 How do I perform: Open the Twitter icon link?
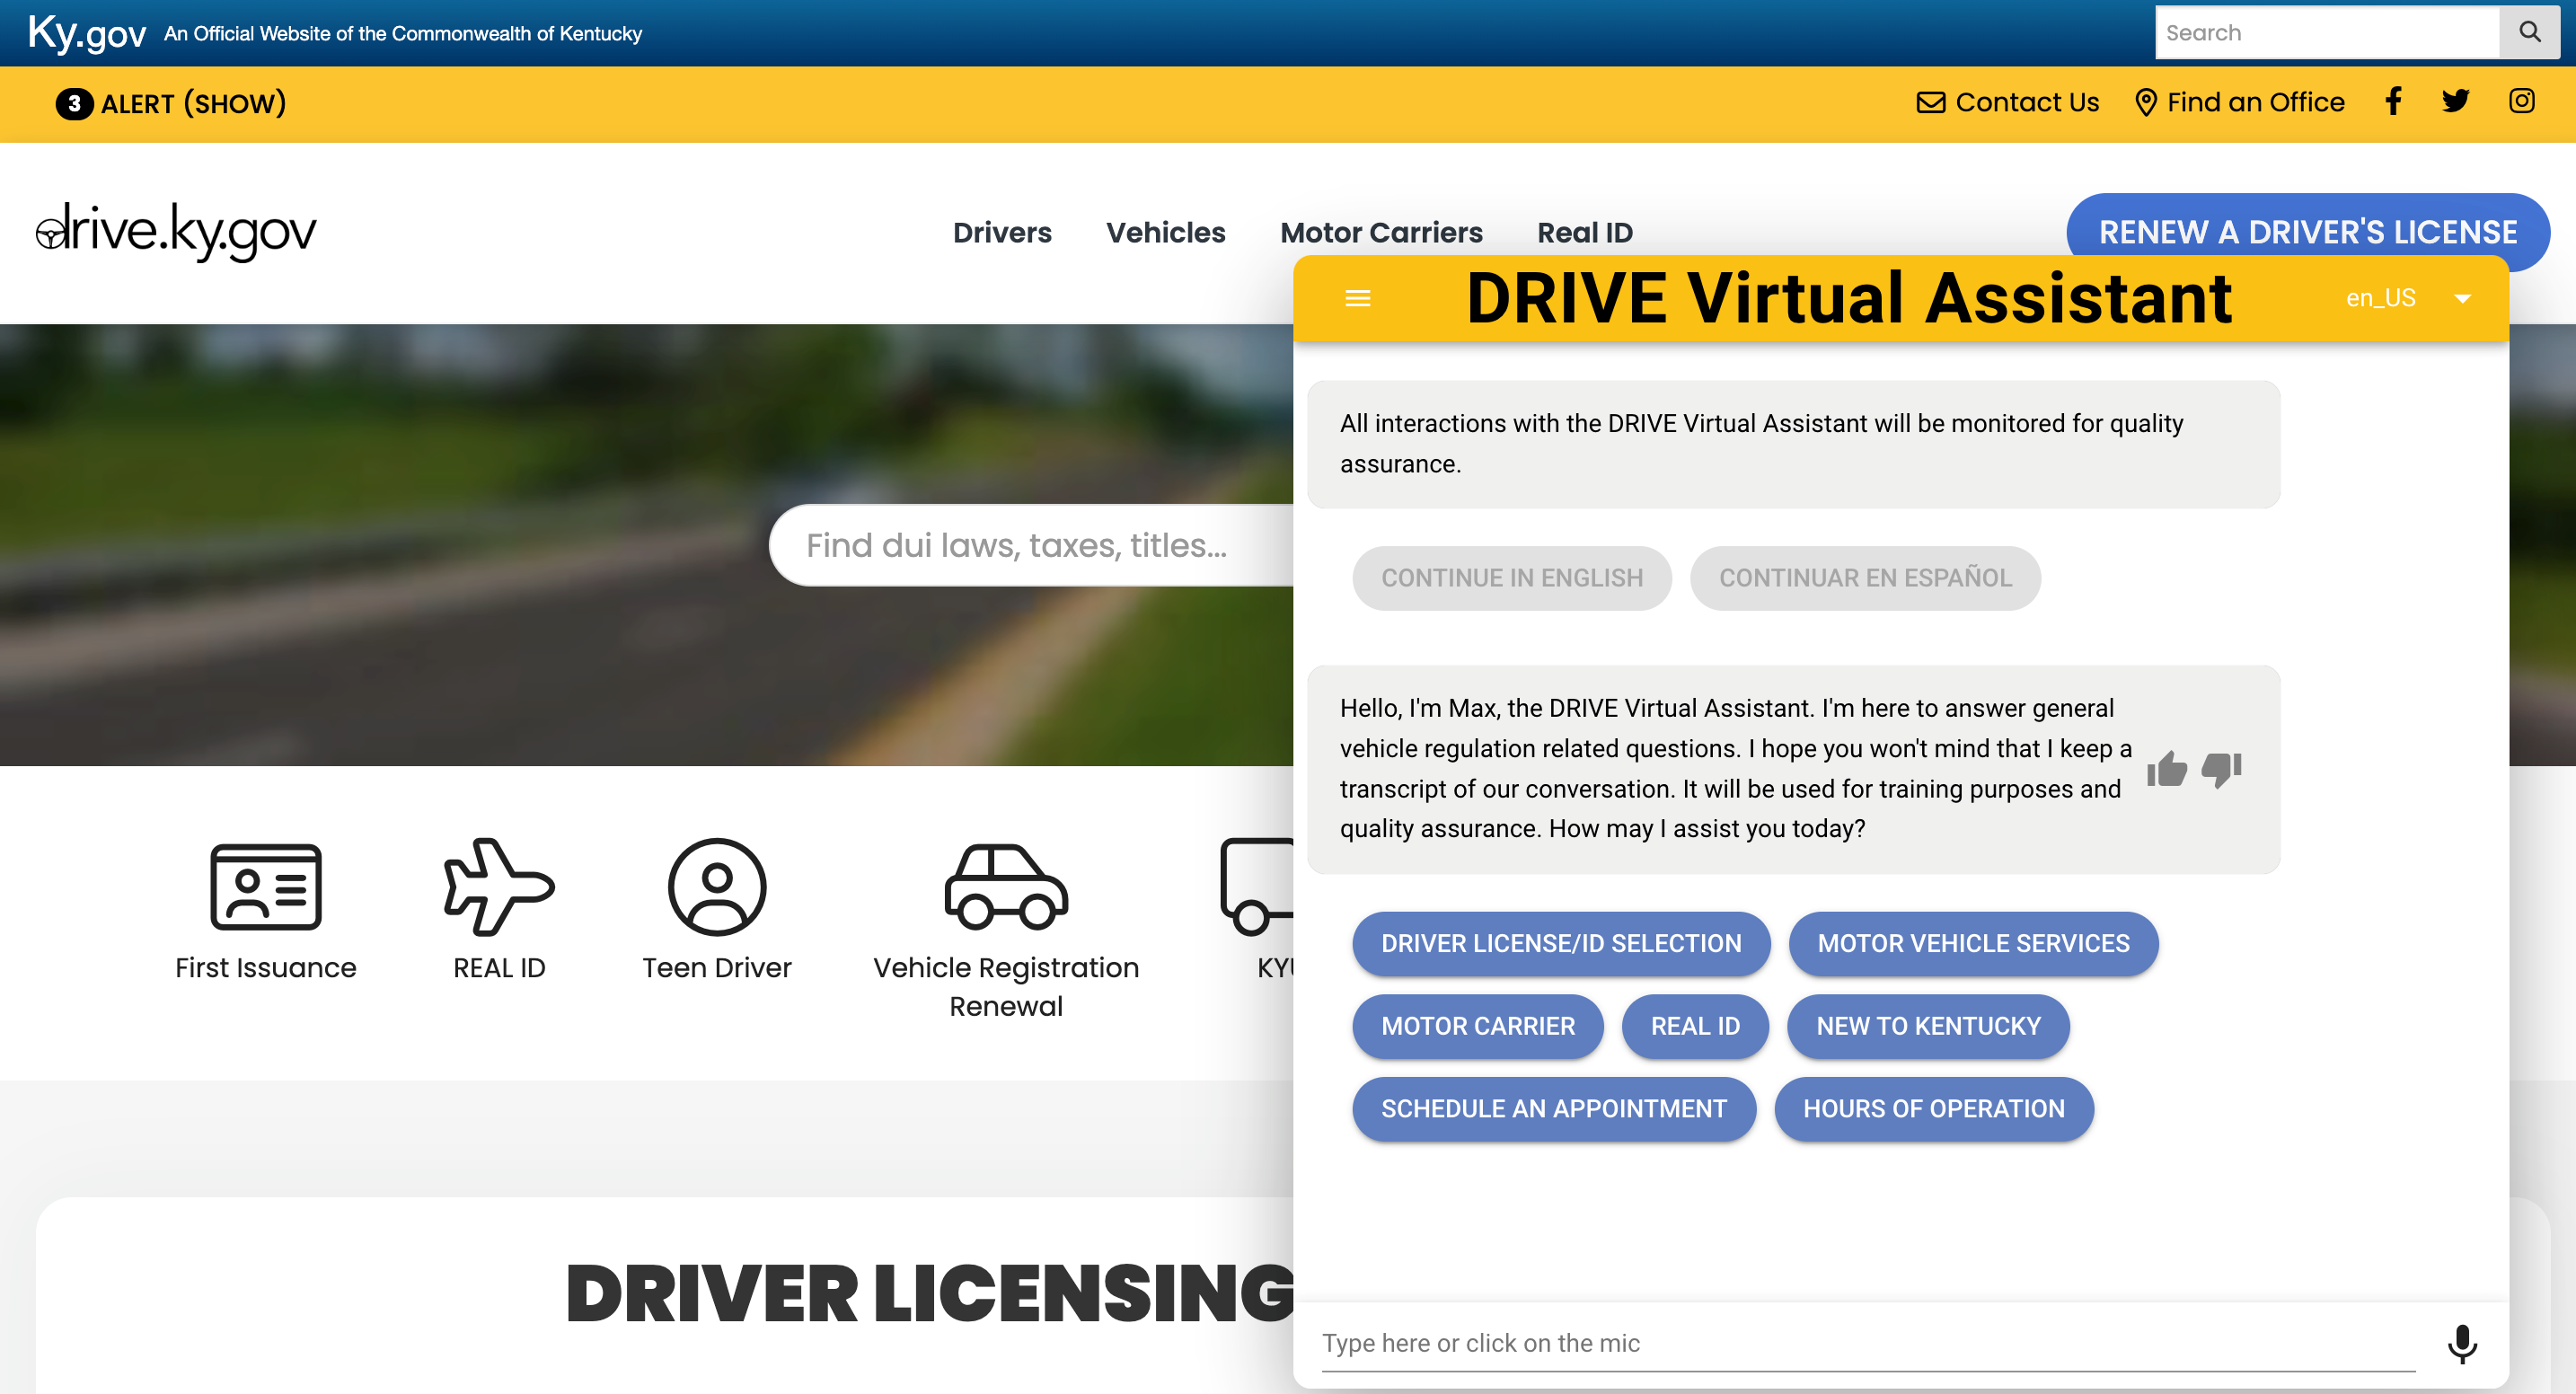(x=2455, y=101)
